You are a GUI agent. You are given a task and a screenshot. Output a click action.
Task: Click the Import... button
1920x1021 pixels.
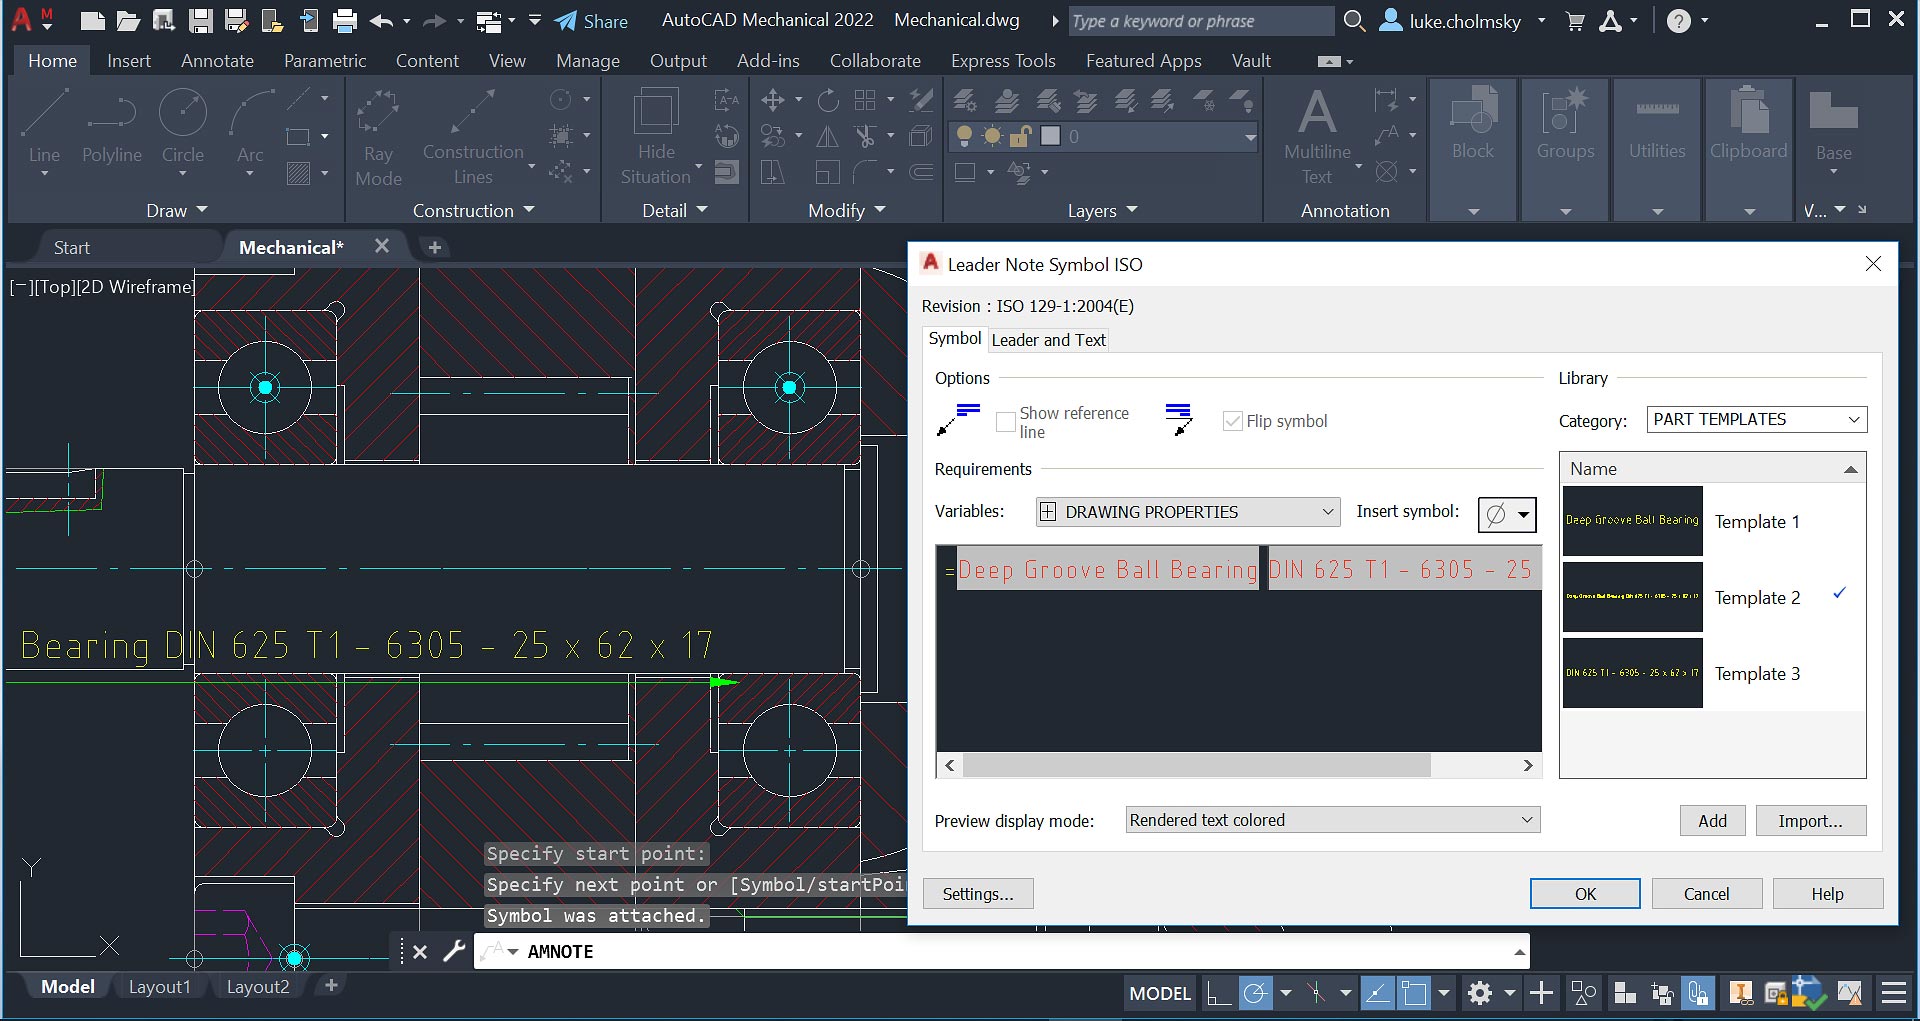click(1810, 821)
